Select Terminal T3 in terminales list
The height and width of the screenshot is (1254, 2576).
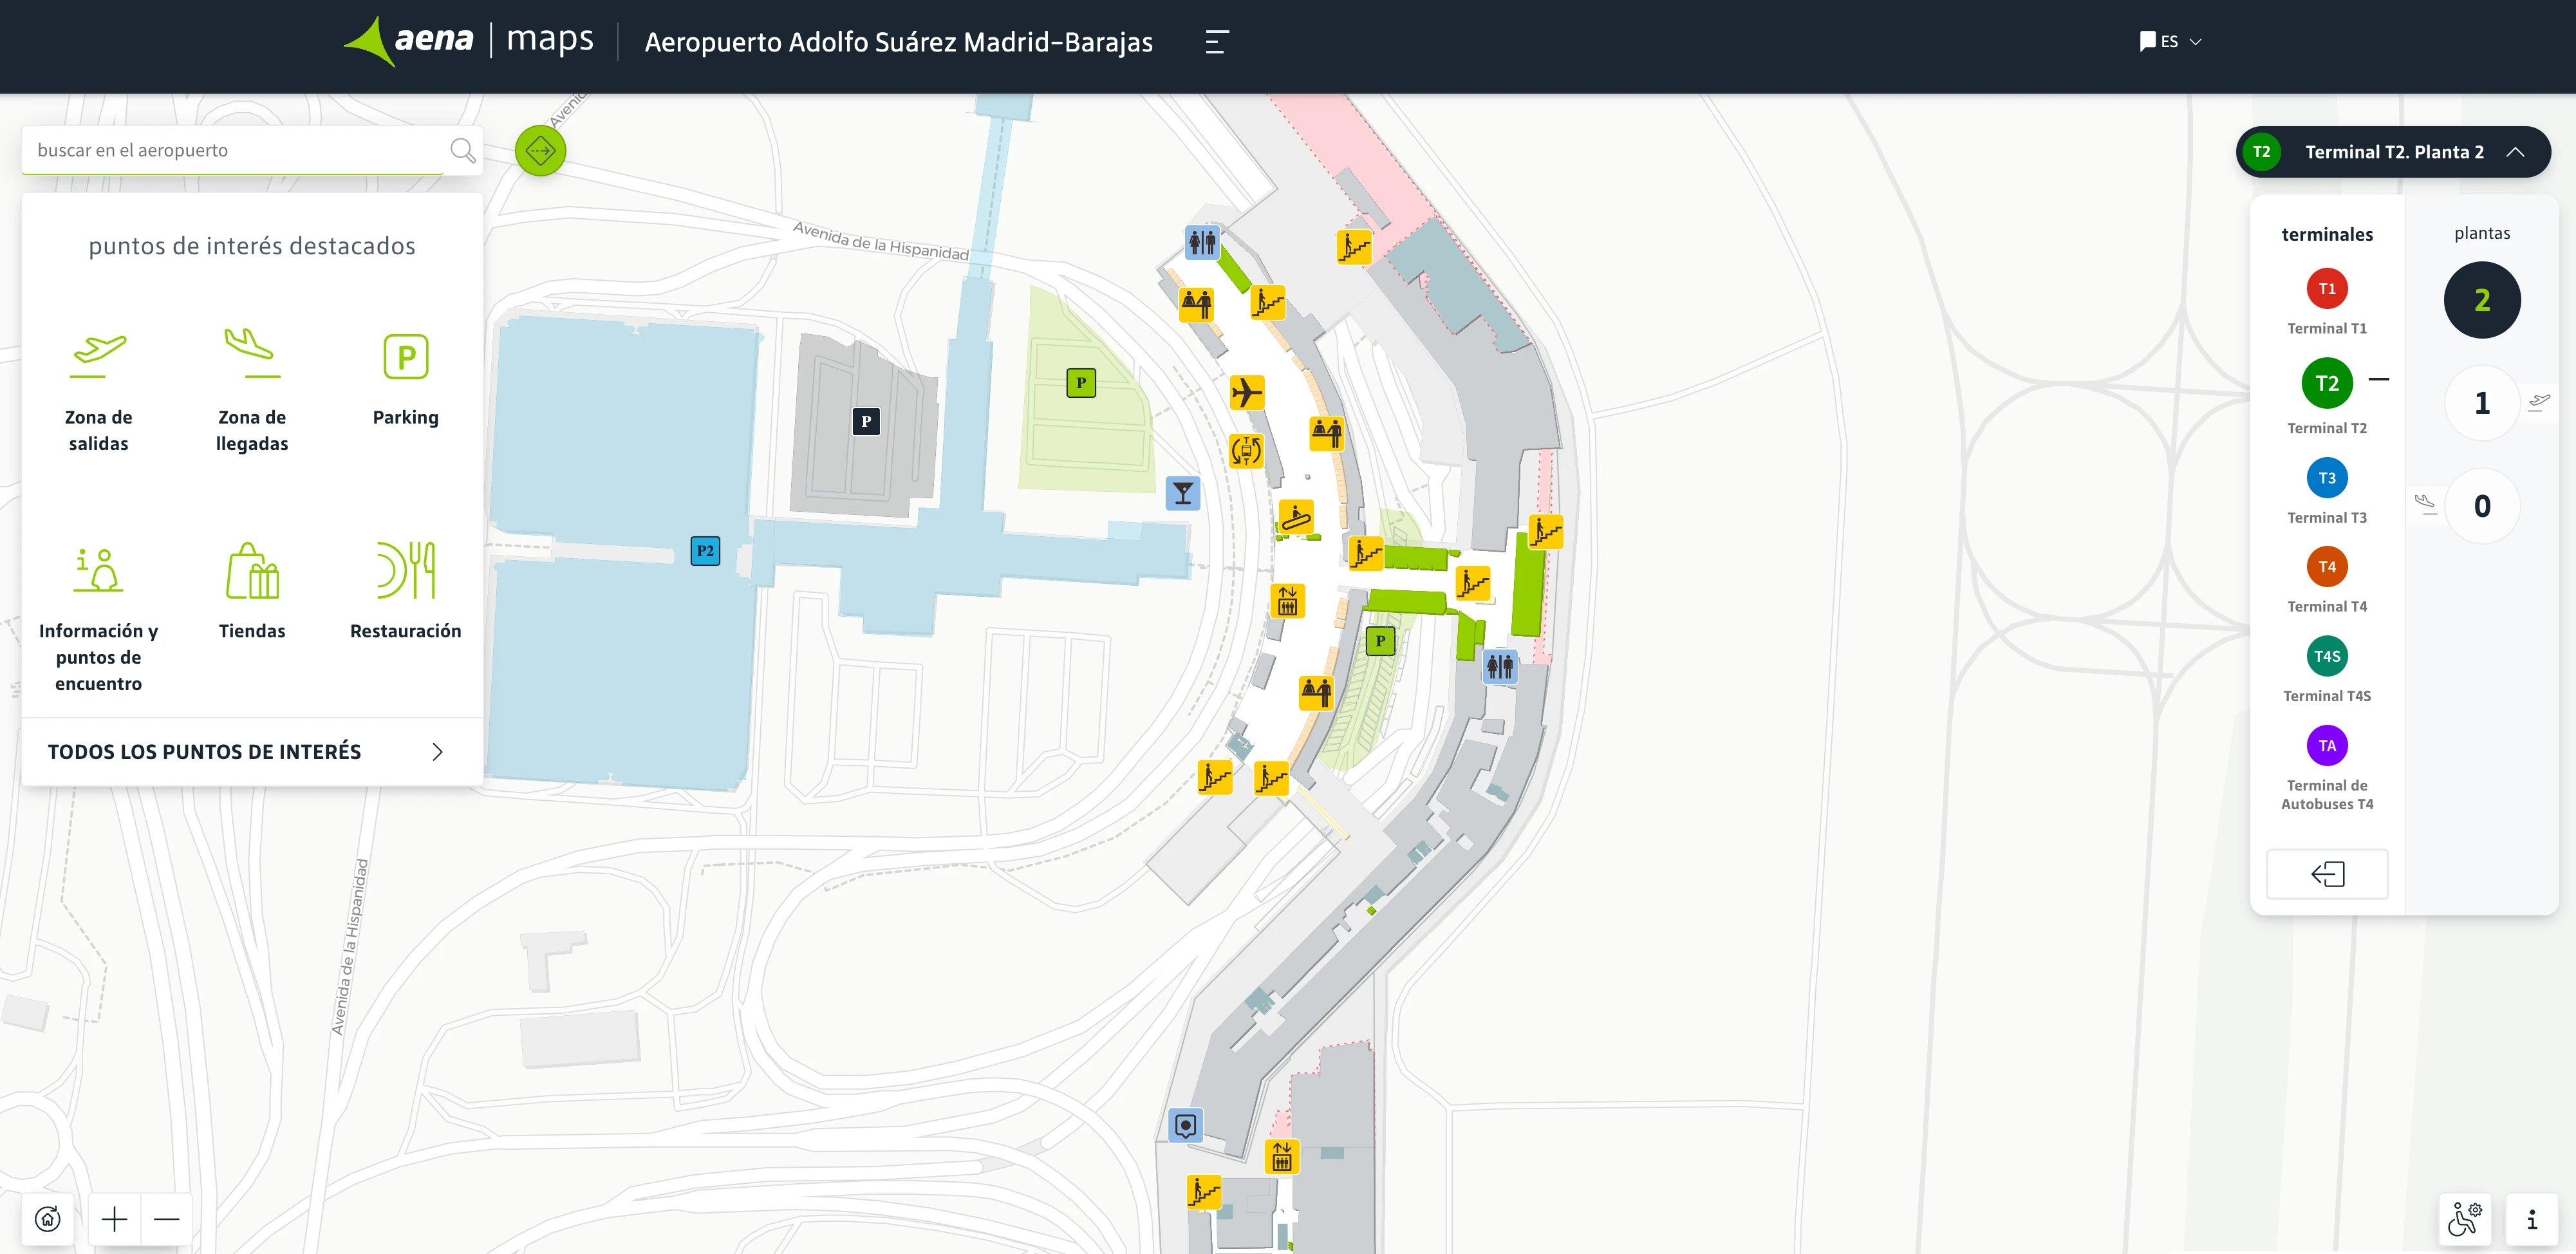click(x=2327, y=478)
